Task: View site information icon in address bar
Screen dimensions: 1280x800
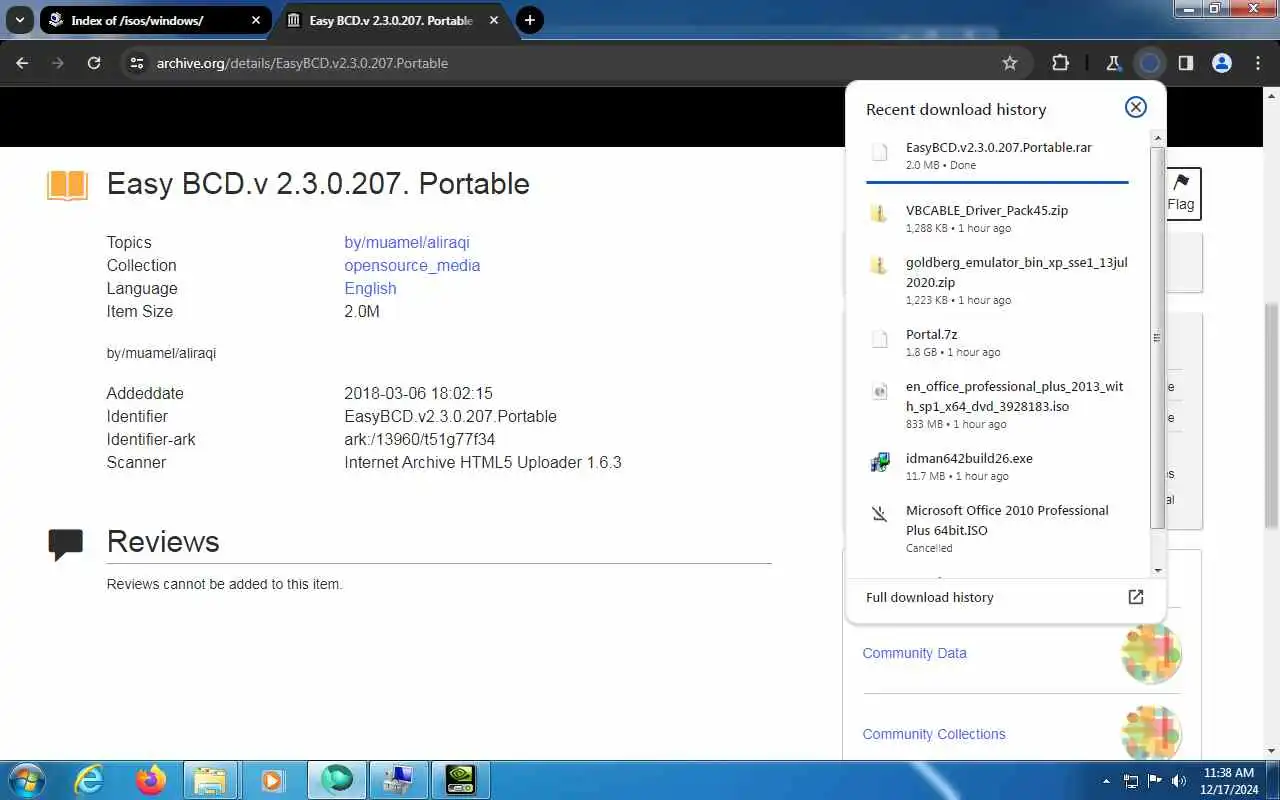Action: (137, 63)
